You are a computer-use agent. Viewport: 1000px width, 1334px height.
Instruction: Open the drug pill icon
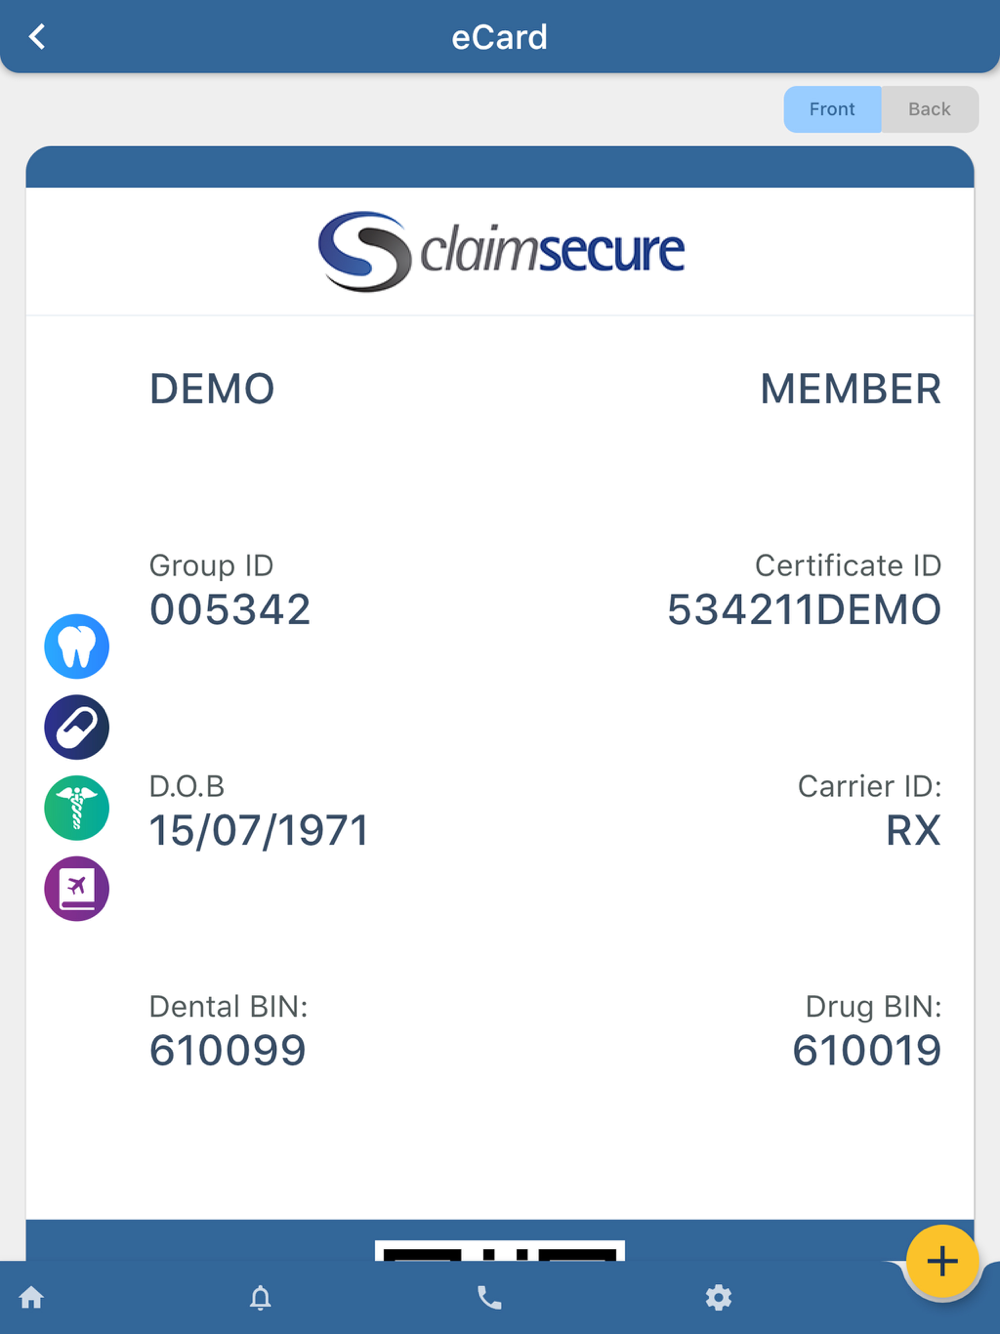[77, 727]
